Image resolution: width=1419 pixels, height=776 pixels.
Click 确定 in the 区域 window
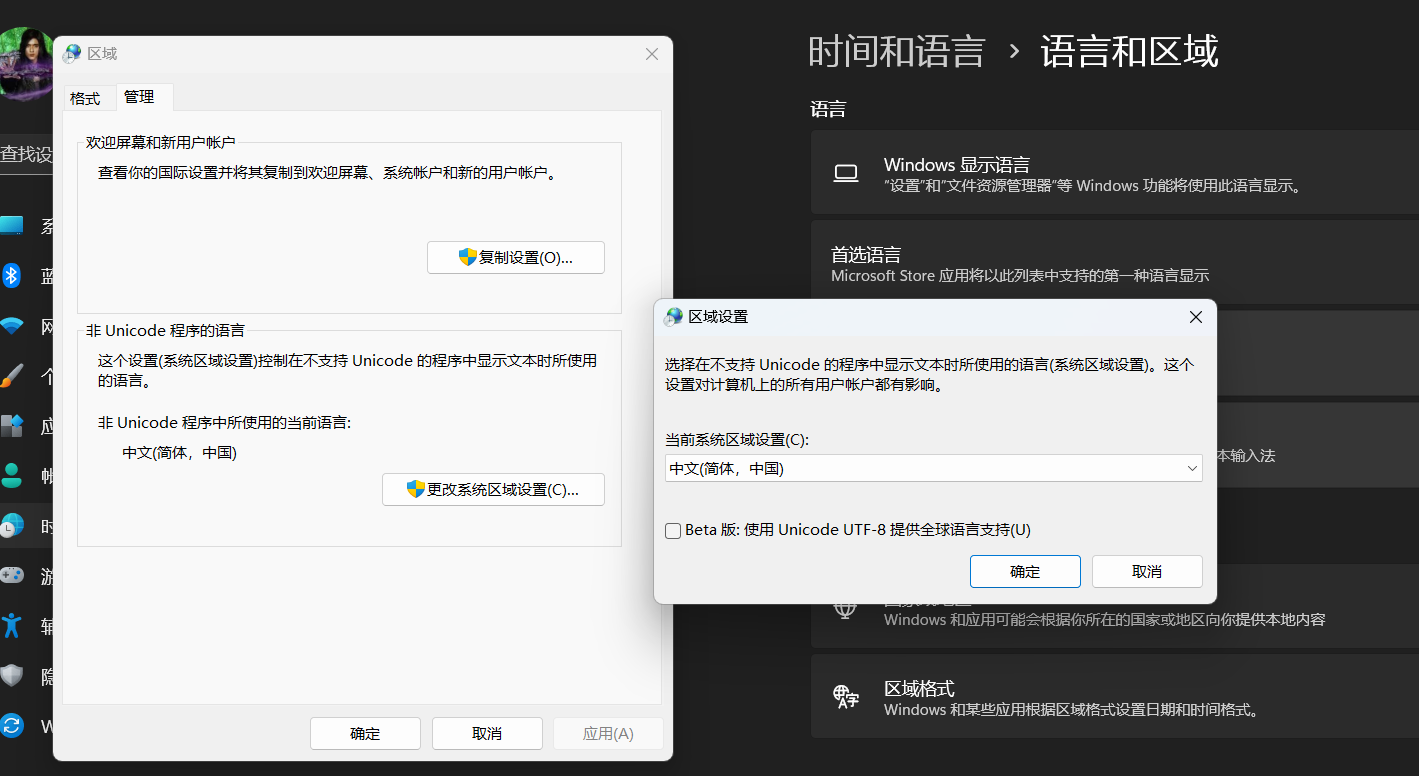click(x=365, y=733)
